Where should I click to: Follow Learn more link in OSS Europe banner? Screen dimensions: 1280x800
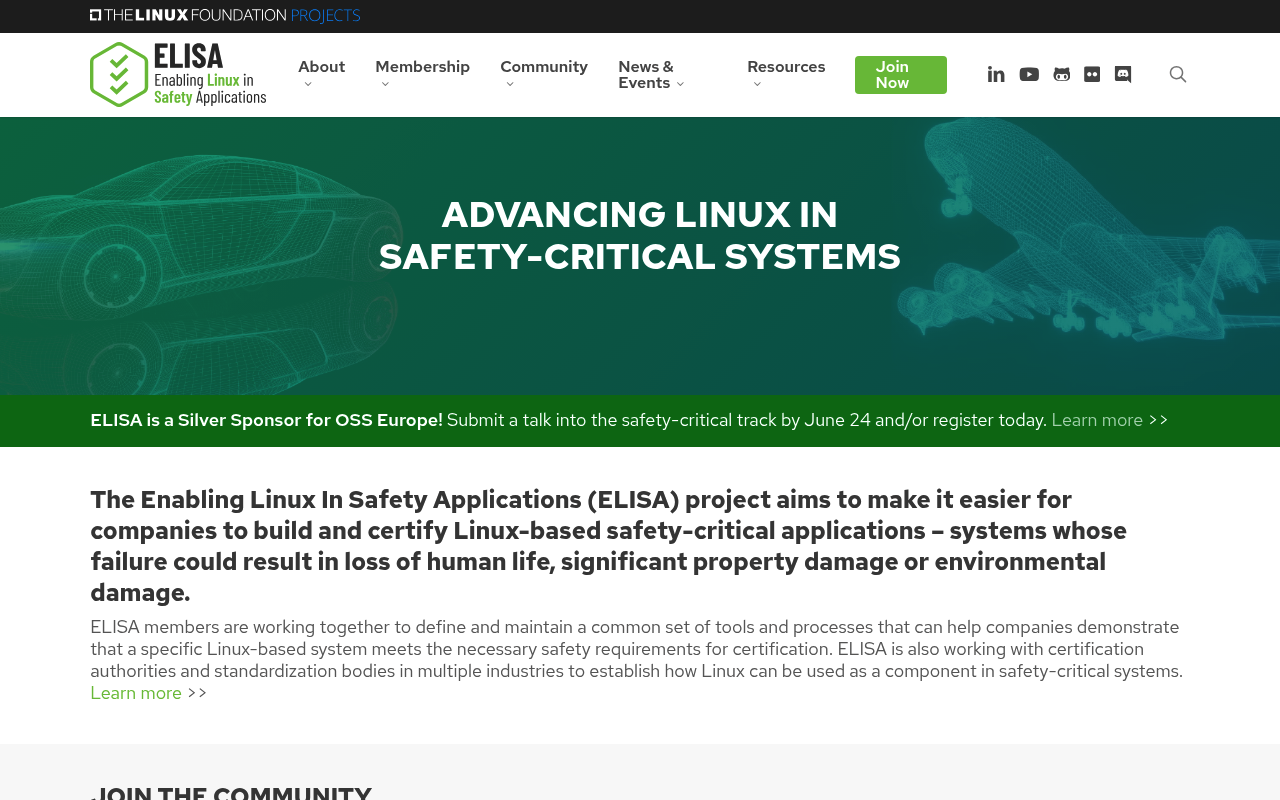1097,420
